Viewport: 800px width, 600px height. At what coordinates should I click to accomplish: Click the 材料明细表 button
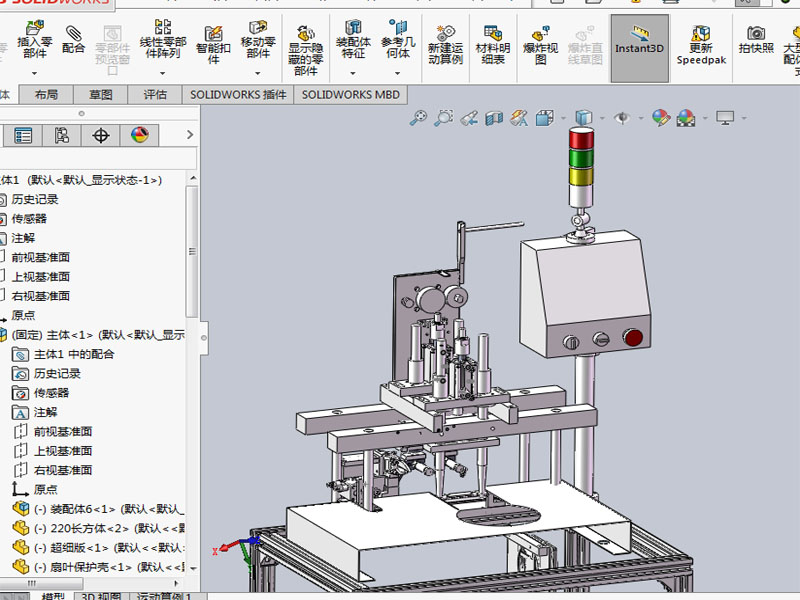tap(492, 47)
